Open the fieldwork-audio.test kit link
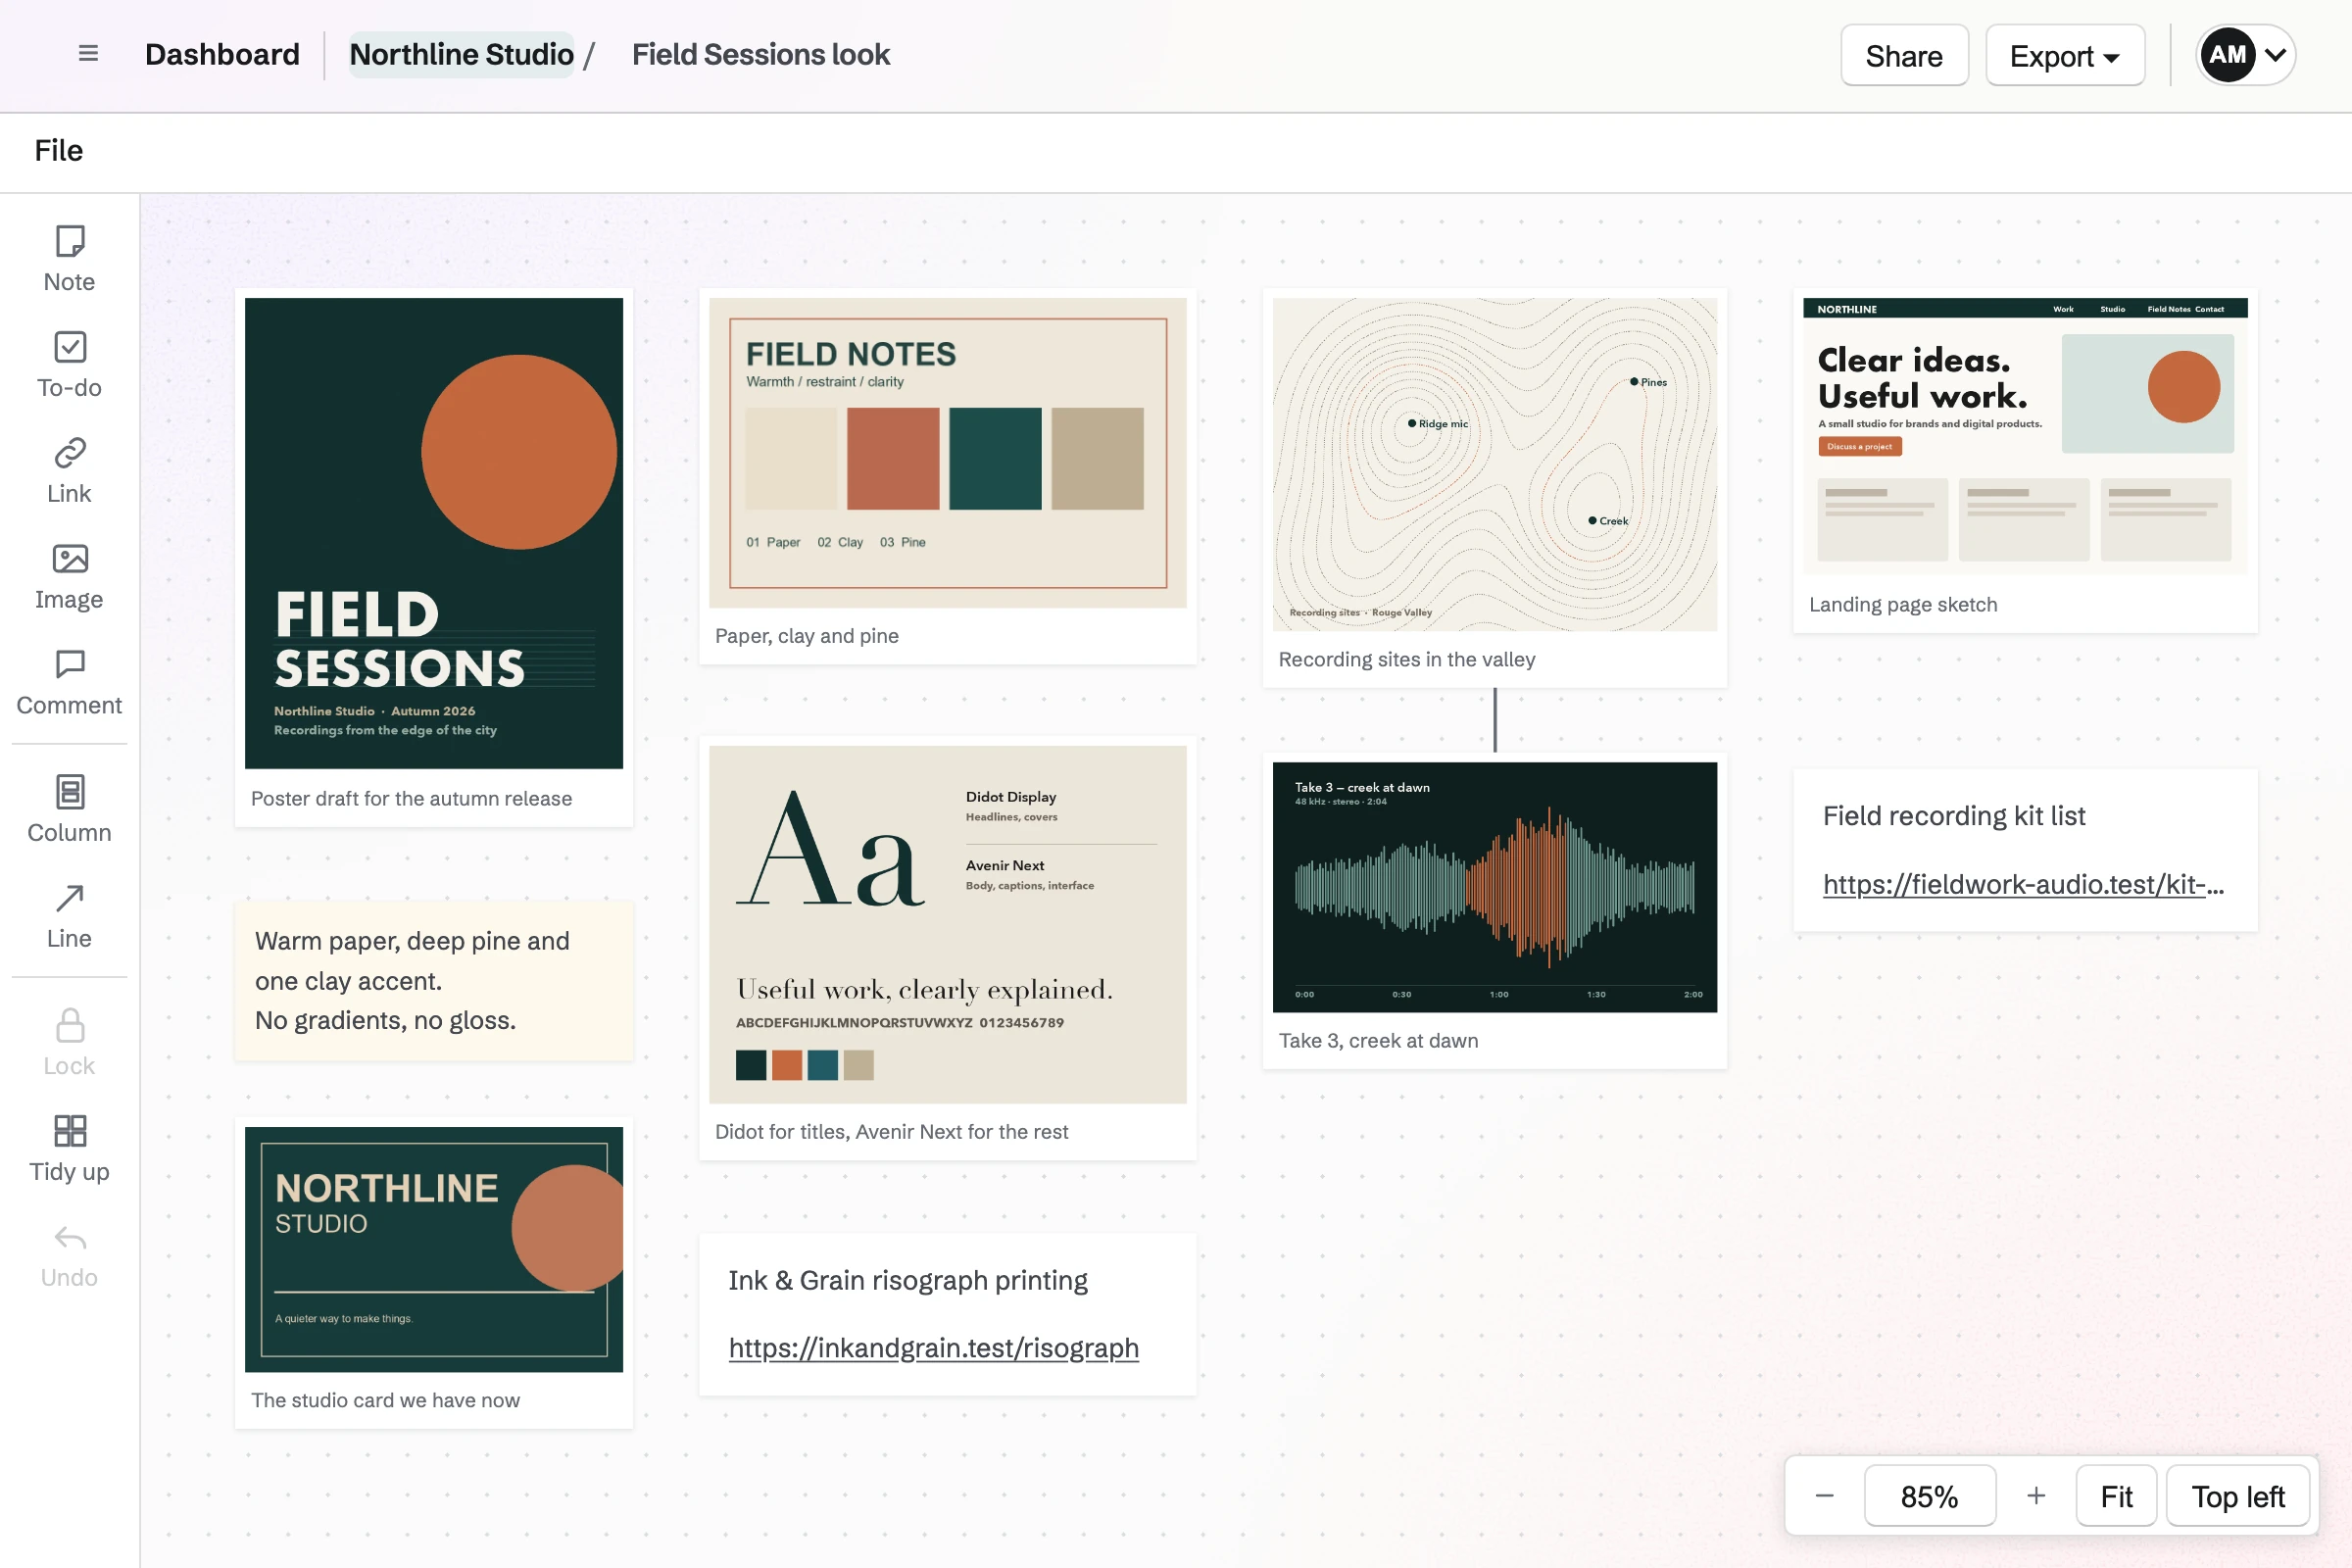Viewport: 2352px width, 1568px height. point(2023,884)
